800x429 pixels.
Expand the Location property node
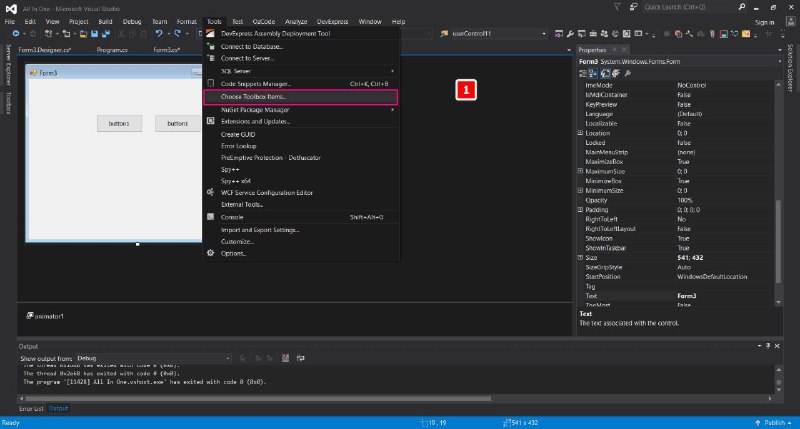tap(580, 133)
